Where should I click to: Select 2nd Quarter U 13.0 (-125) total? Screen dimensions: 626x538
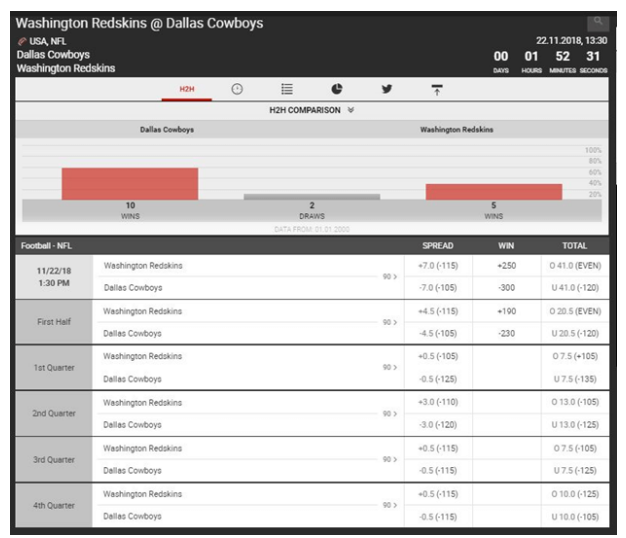[x=575, y=425]
